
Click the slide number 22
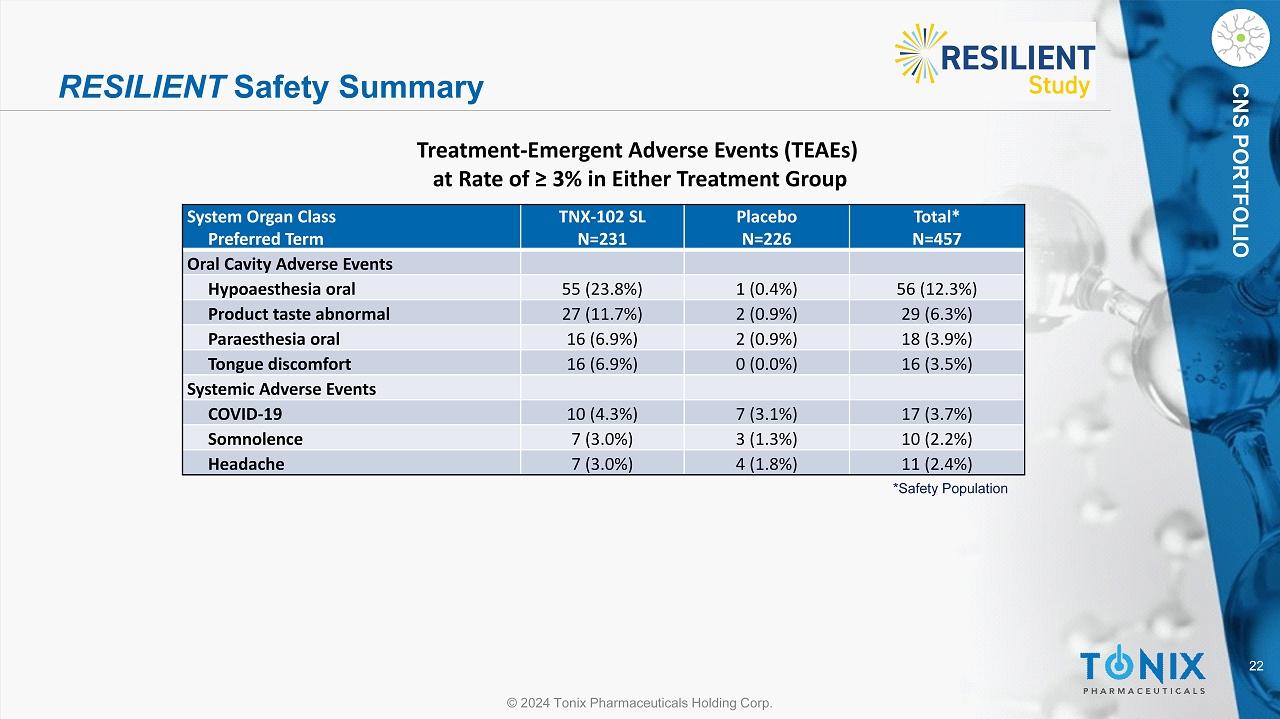1257,667
